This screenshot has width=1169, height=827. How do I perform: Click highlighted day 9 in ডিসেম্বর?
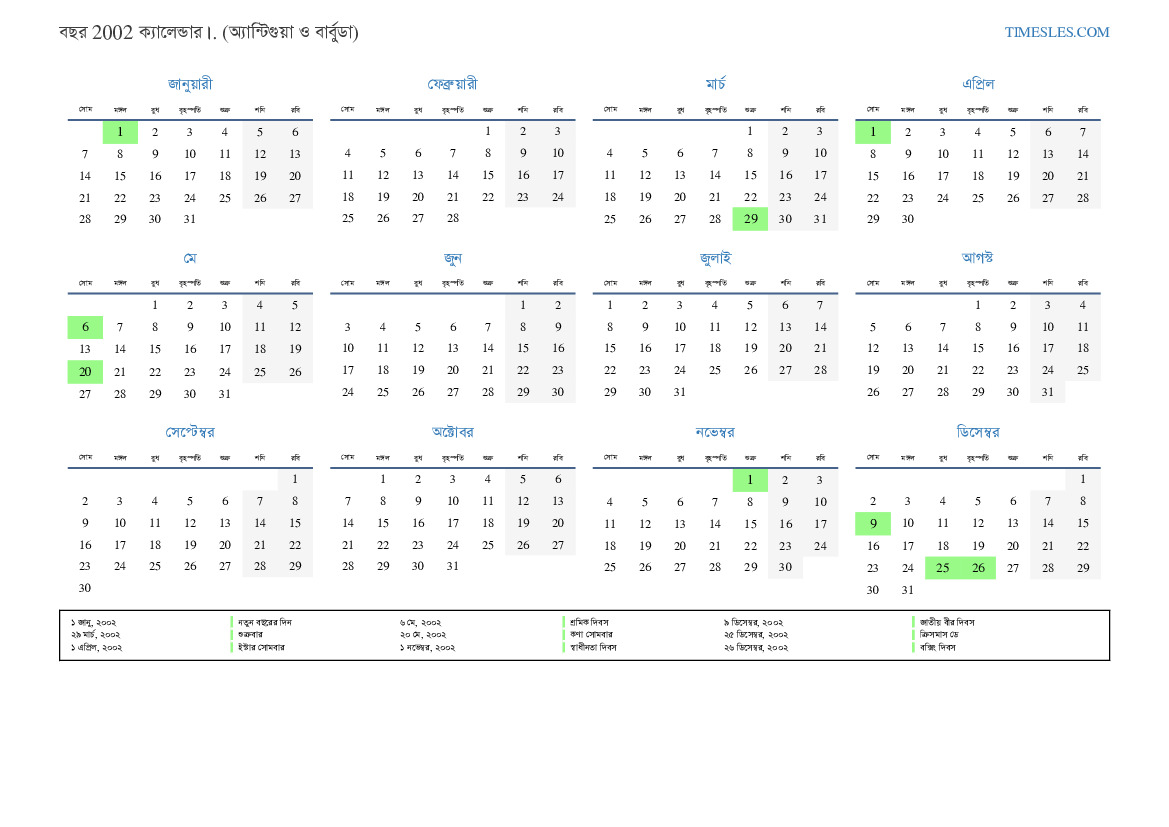pyautogui.click(x=873, y=523)
